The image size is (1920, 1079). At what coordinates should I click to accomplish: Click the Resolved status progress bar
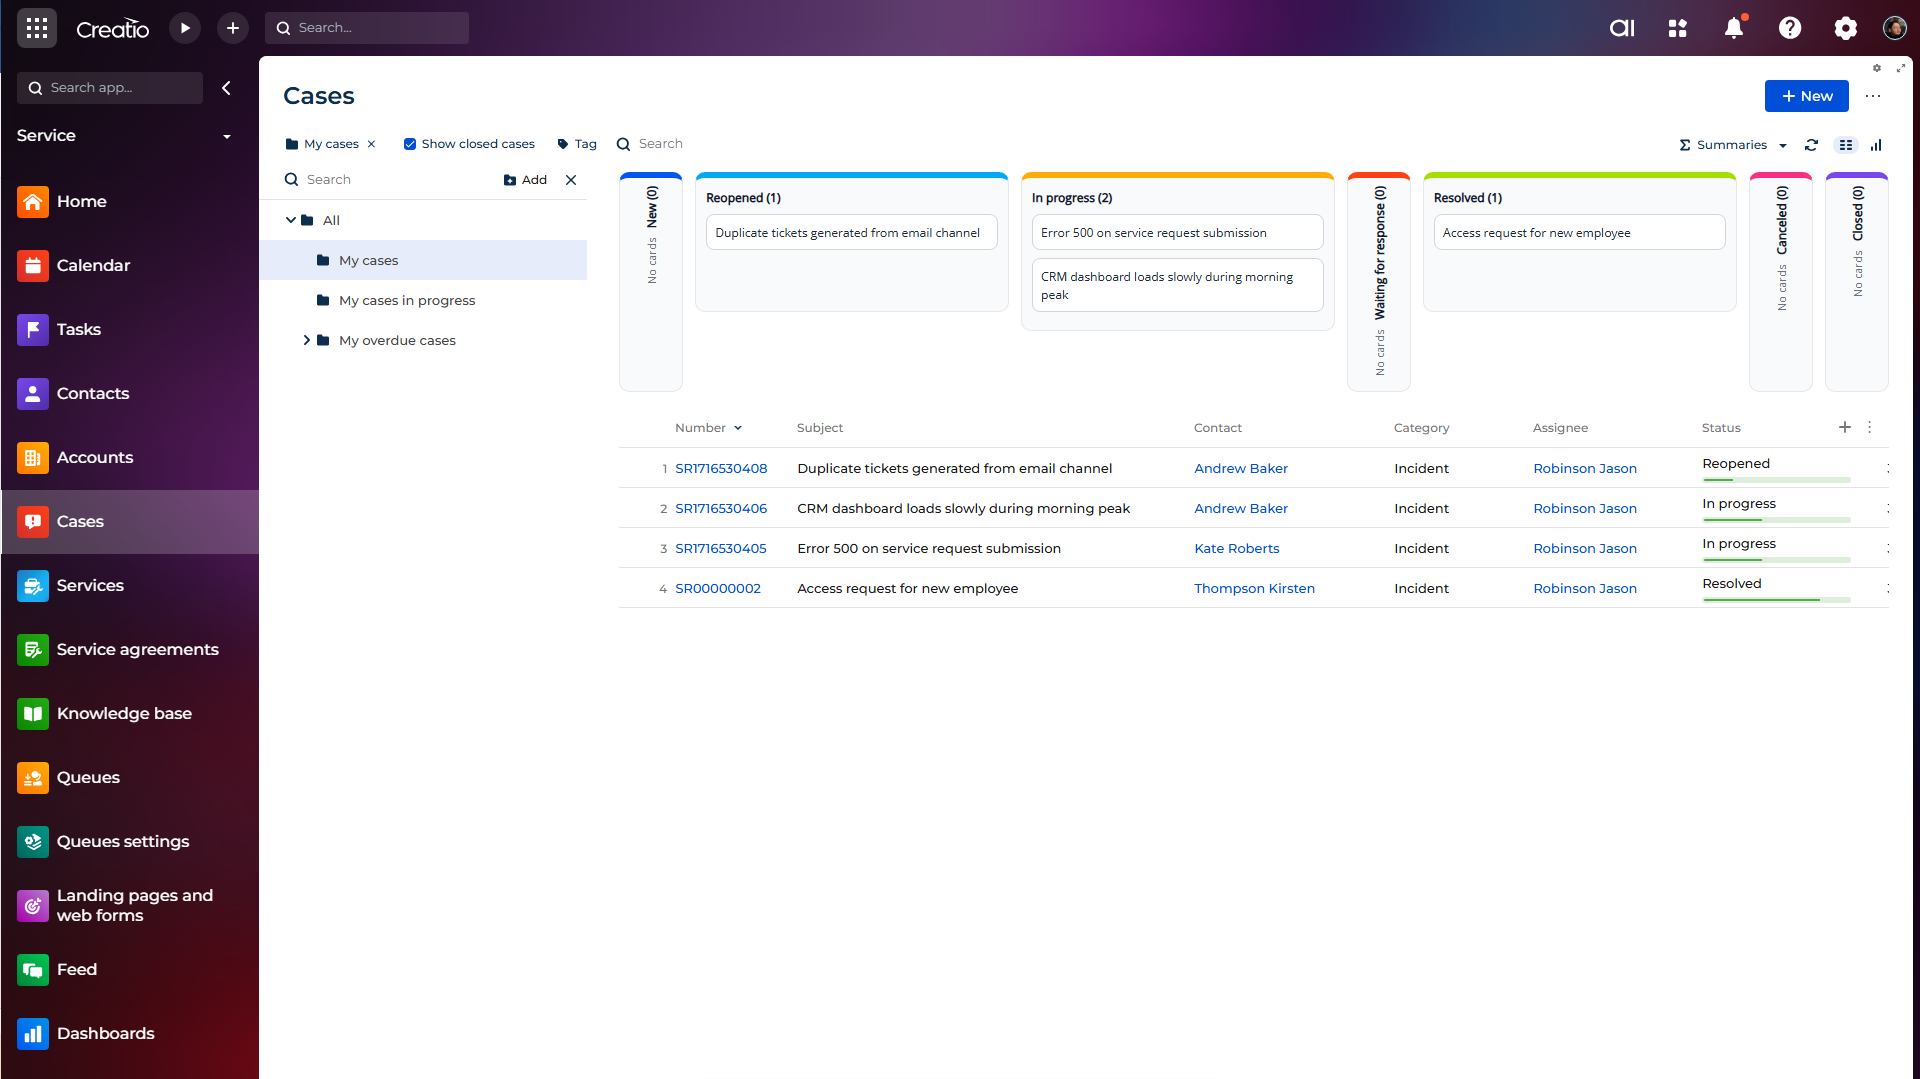1776,599
